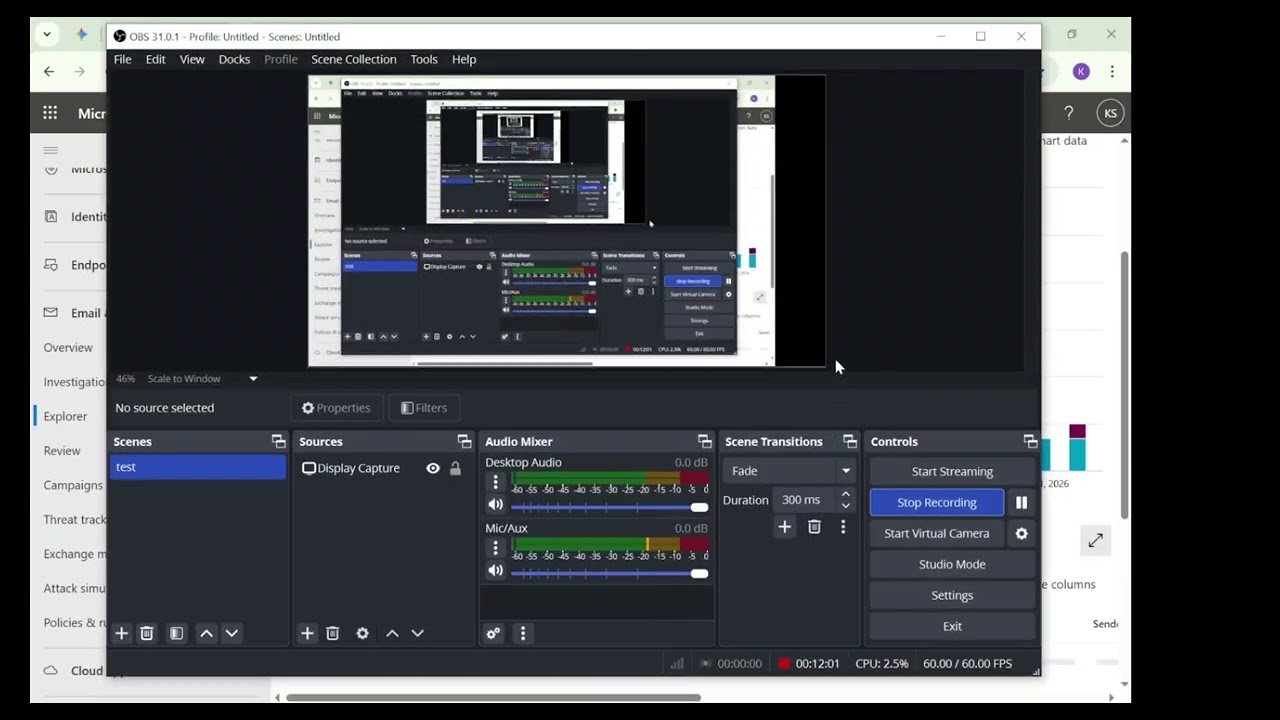Open Mic/Aux options three dots
Screen dimensions: 1280x720
[495, 548]
